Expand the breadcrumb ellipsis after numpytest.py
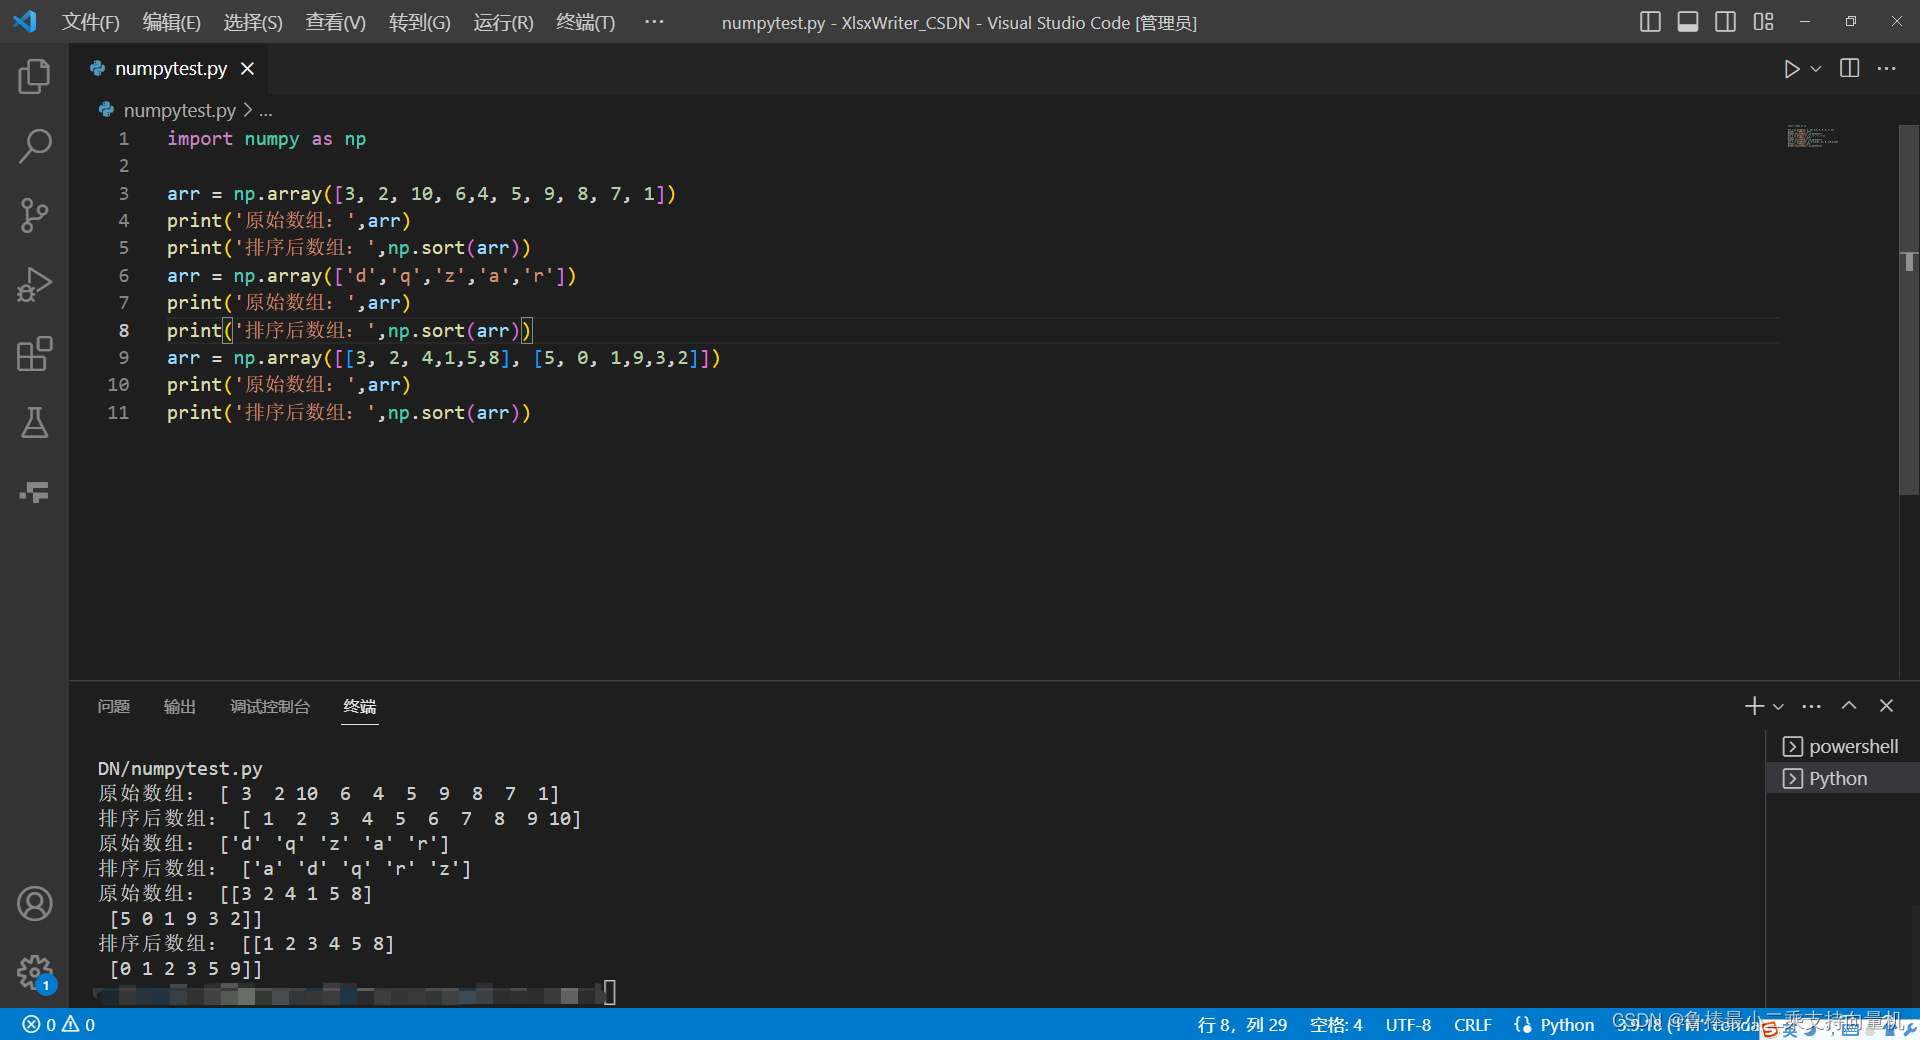This screenshot has height=1040, width=1920. coord(266,110)
